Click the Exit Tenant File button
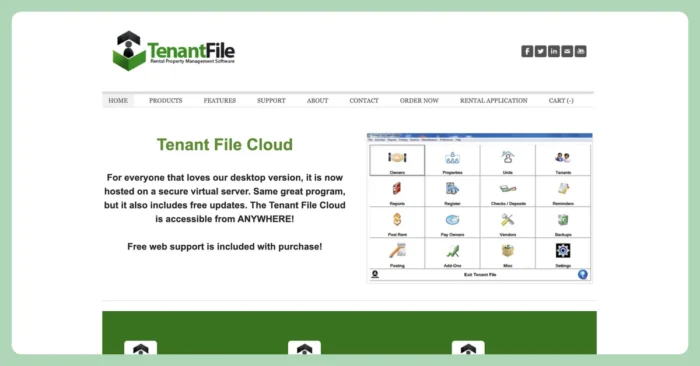The height and width of the screenshot is (366, 700). tap(480, 274)
